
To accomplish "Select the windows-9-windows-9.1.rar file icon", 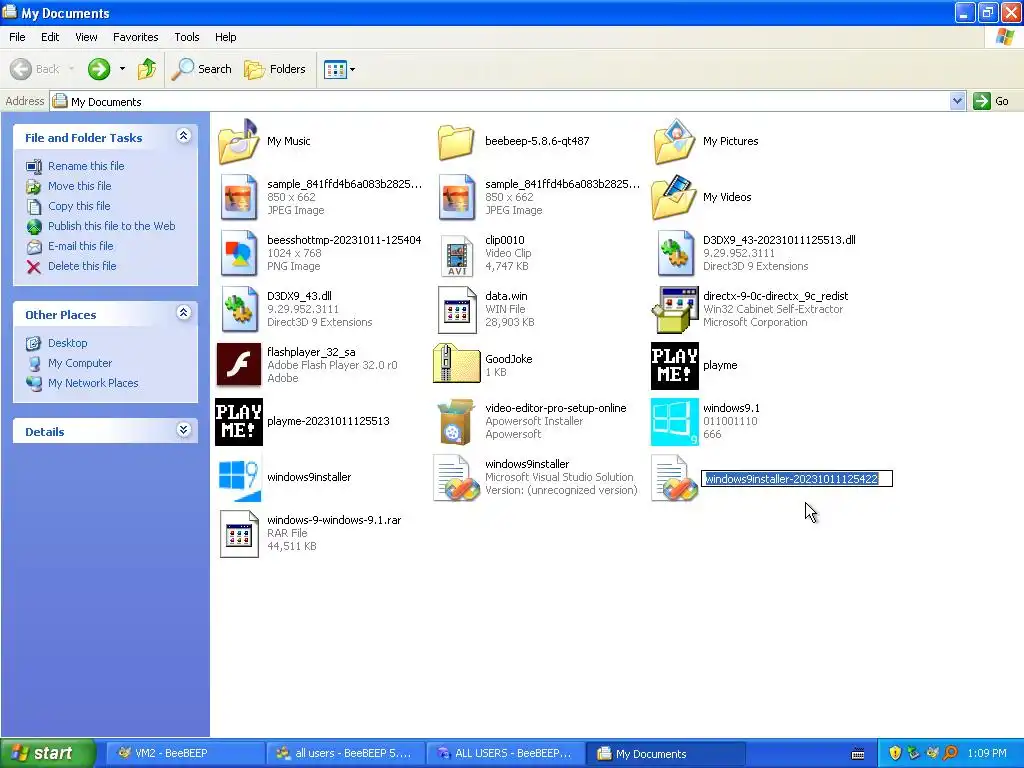I will click(x=239, y=534).
